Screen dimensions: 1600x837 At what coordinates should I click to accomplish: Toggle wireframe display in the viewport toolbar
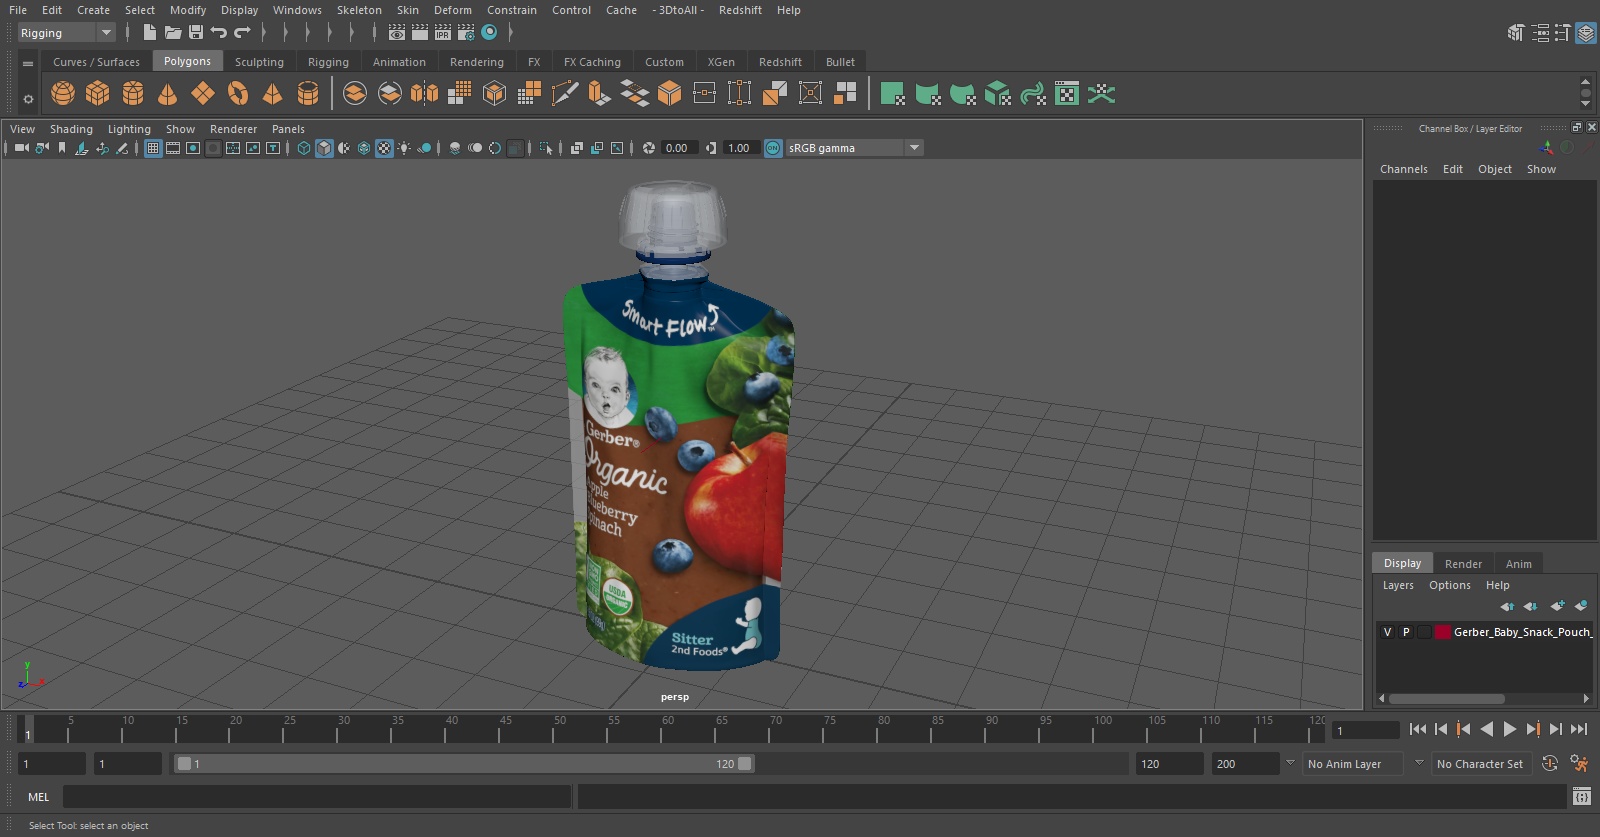coord(304,148)
